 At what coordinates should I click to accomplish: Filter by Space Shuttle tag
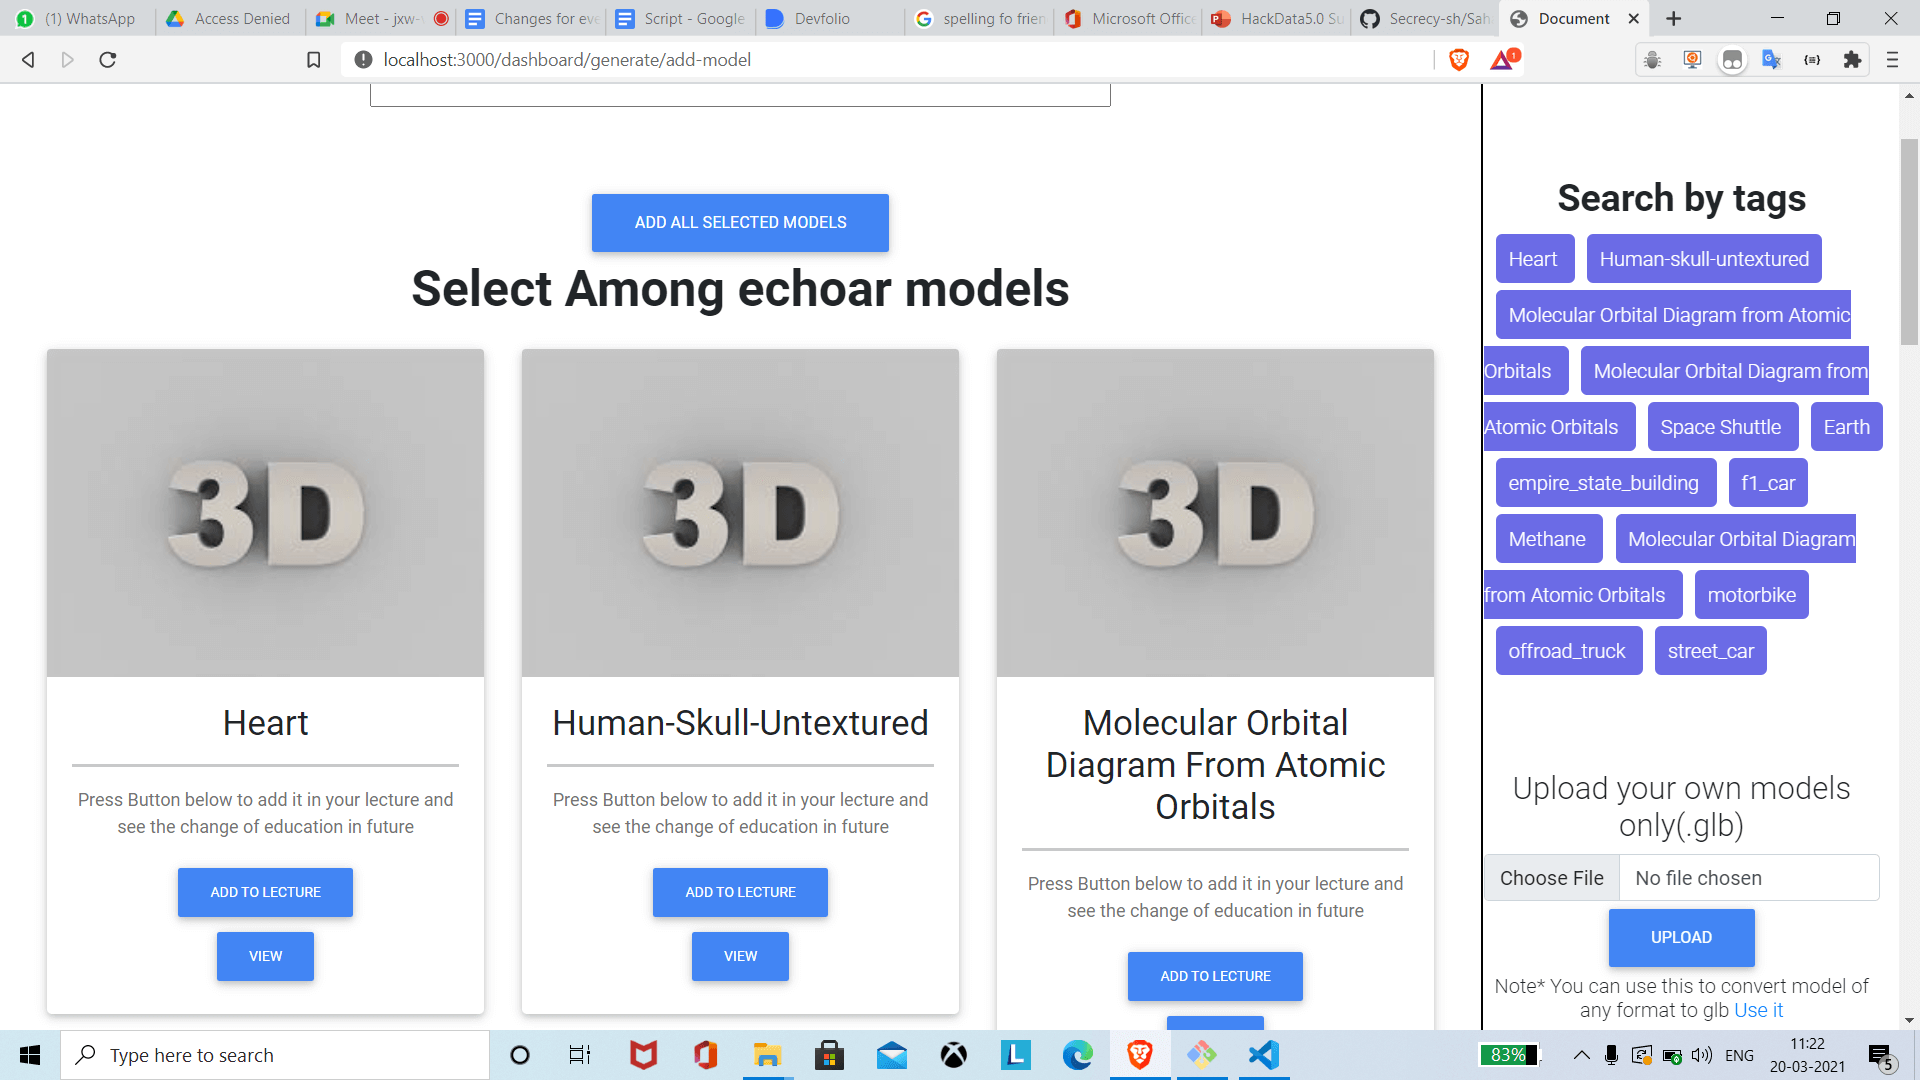tap(1720, 427)
